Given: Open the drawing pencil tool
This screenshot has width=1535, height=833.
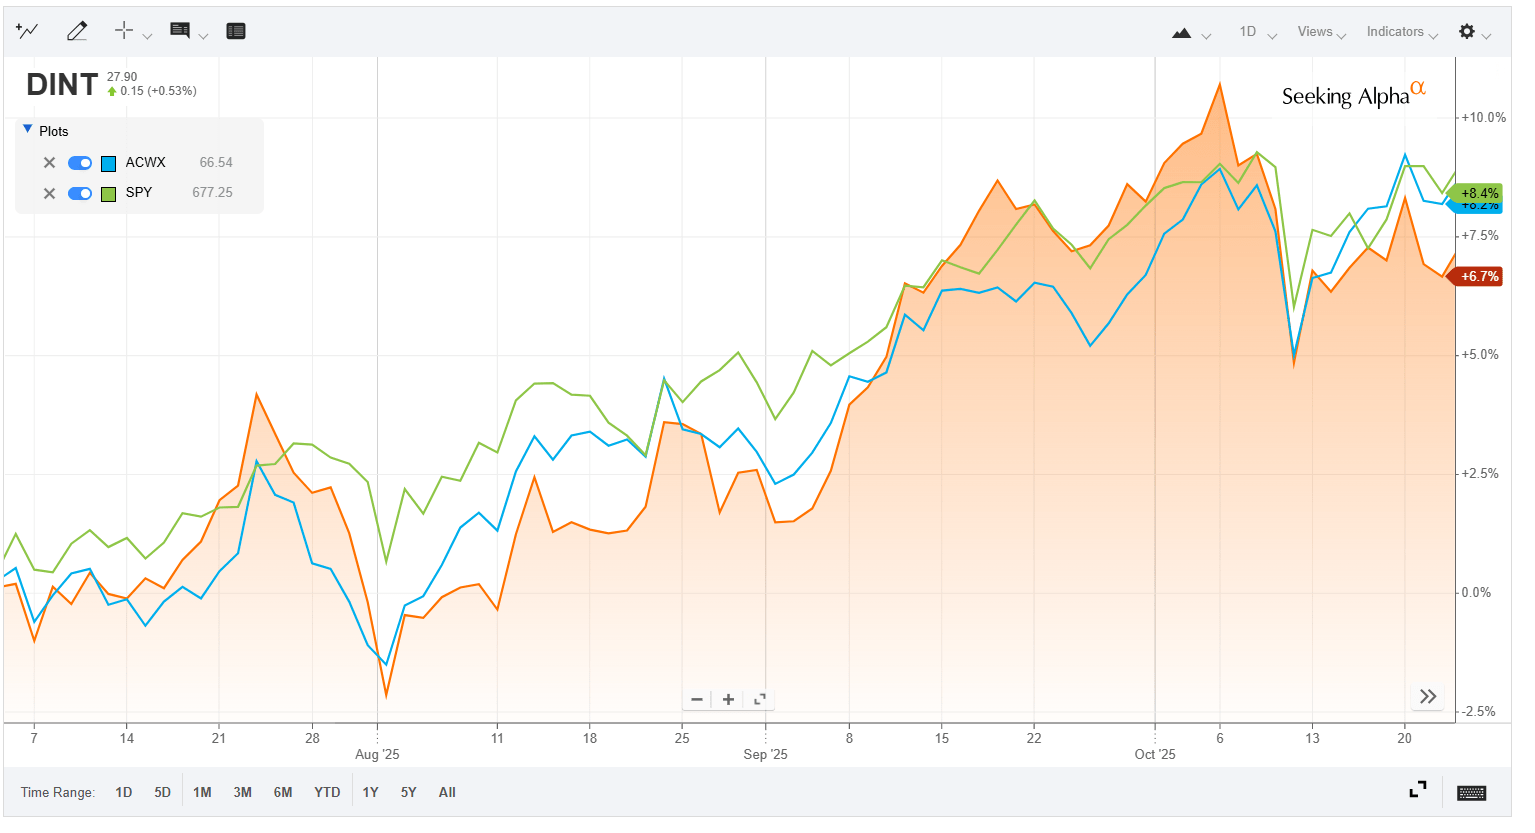Looking at the screenshot, I should (x=77, y=31).
